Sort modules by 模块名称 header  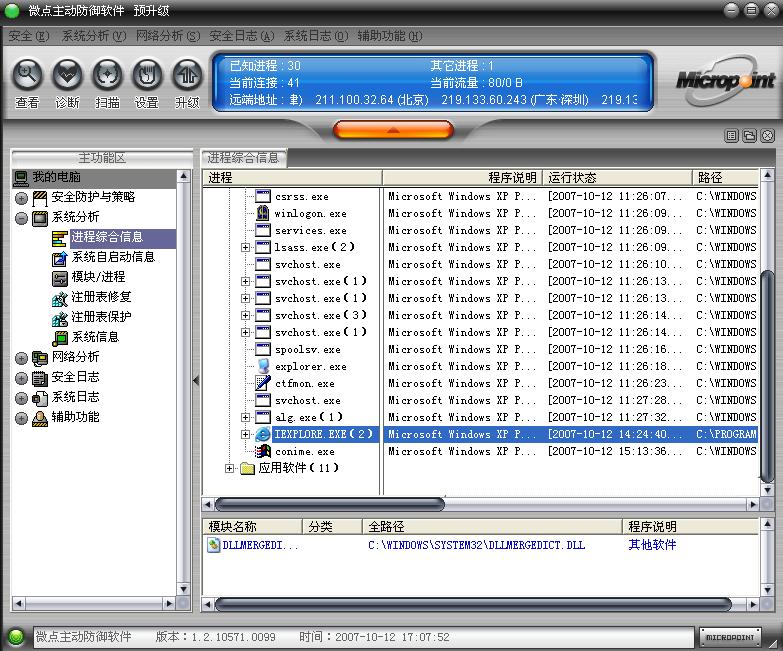click(253, 527)
